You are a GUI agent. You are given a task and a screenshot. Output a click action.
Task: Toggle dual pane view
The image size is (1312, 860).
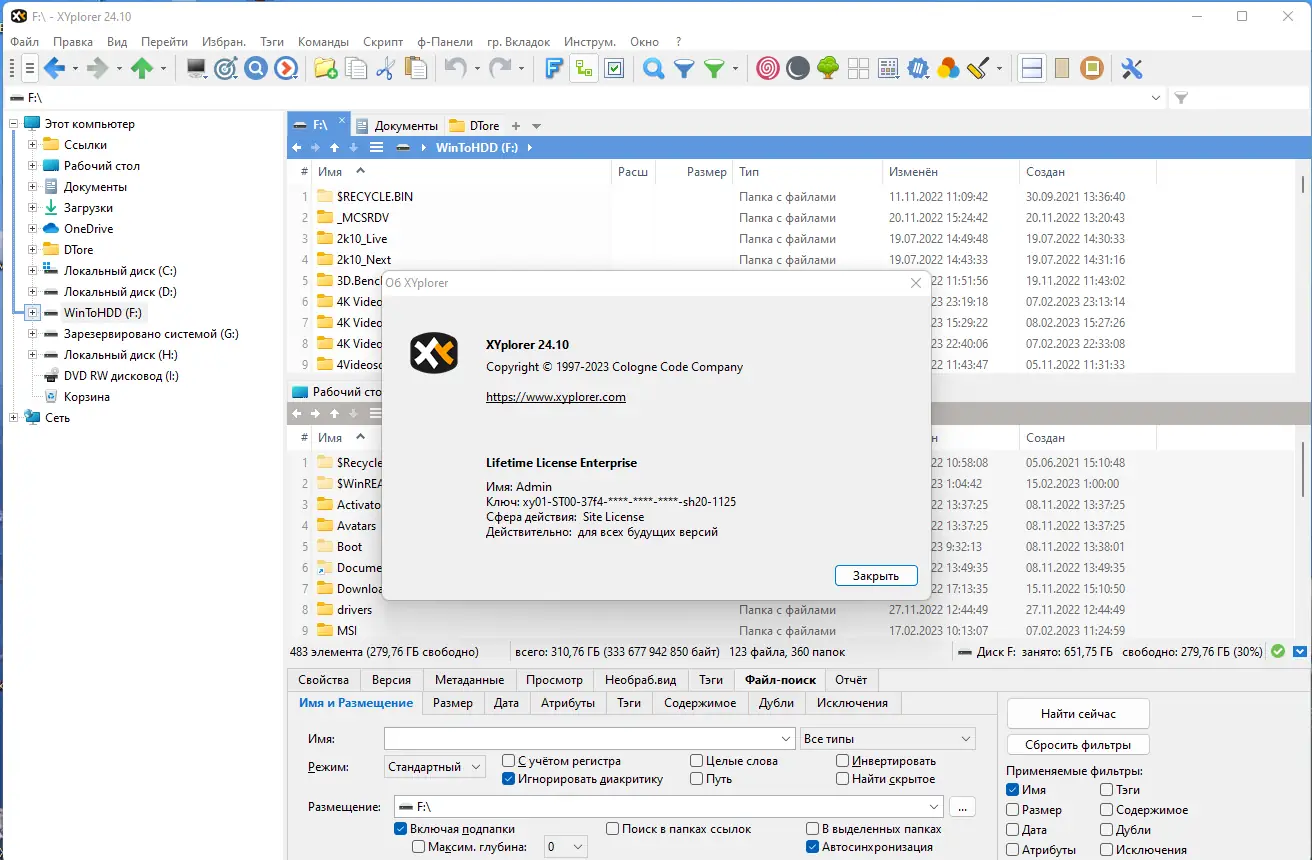1031,68
